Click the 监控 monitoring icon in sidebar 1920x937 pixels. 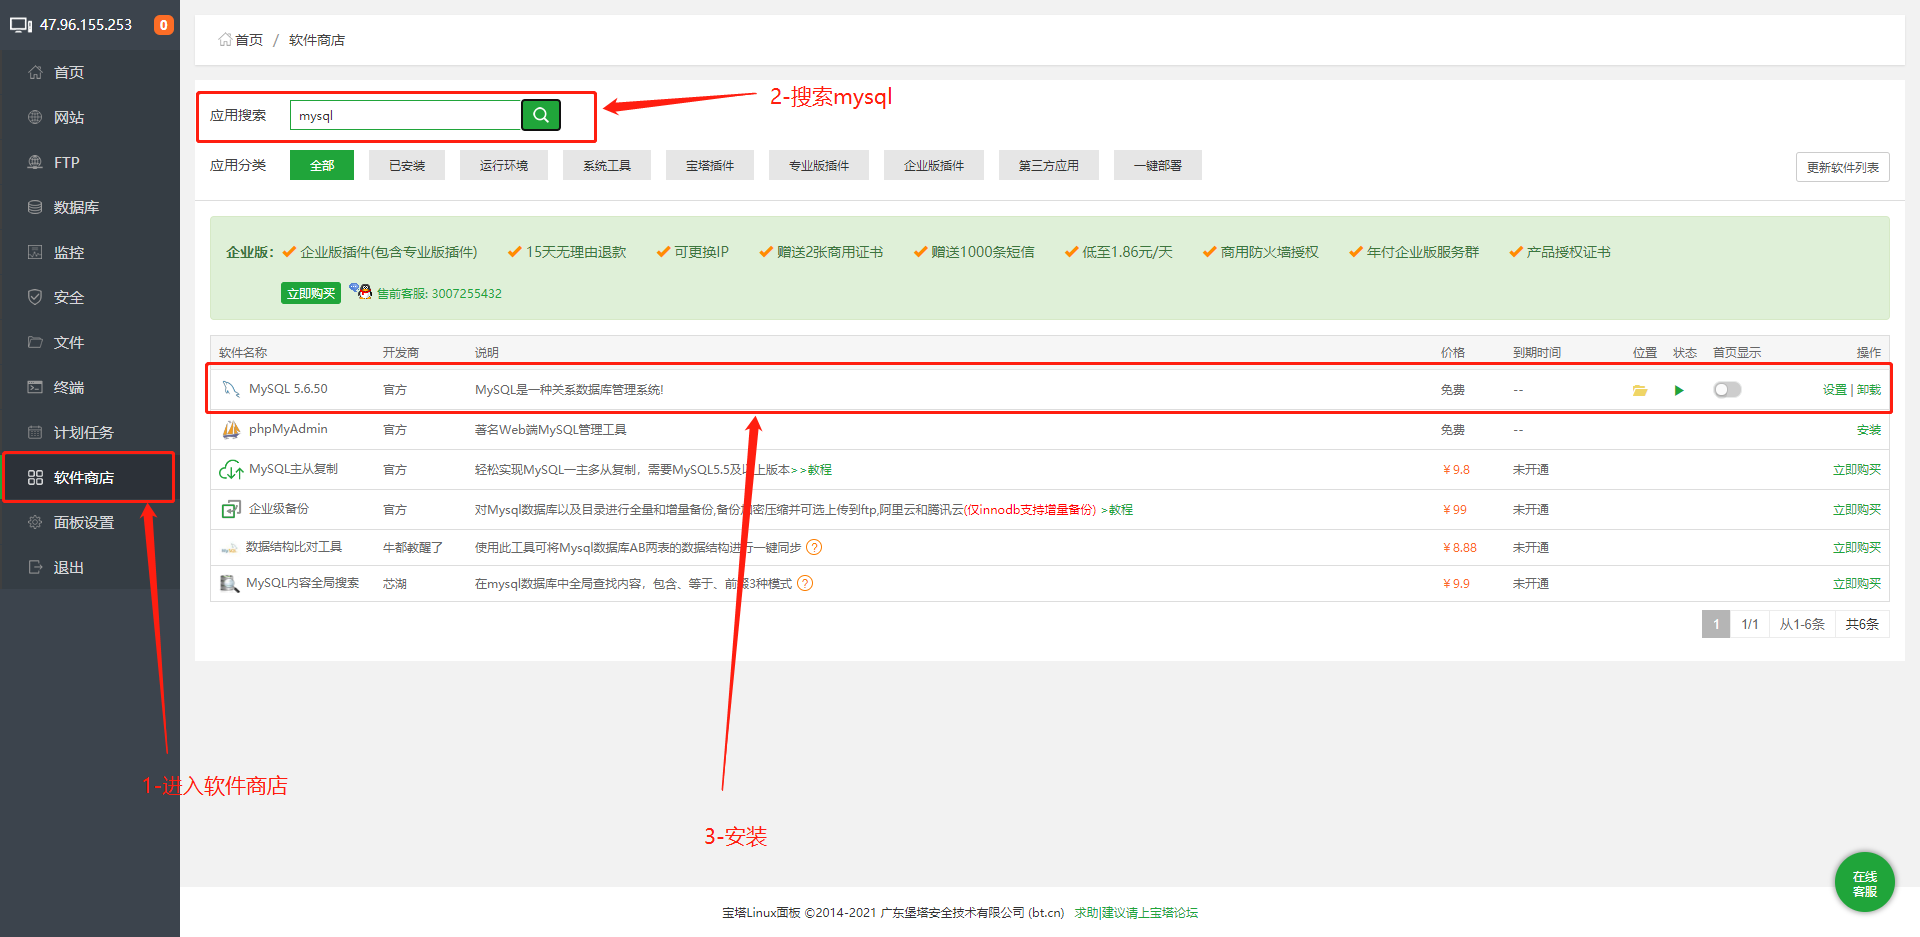coord(35,252)
